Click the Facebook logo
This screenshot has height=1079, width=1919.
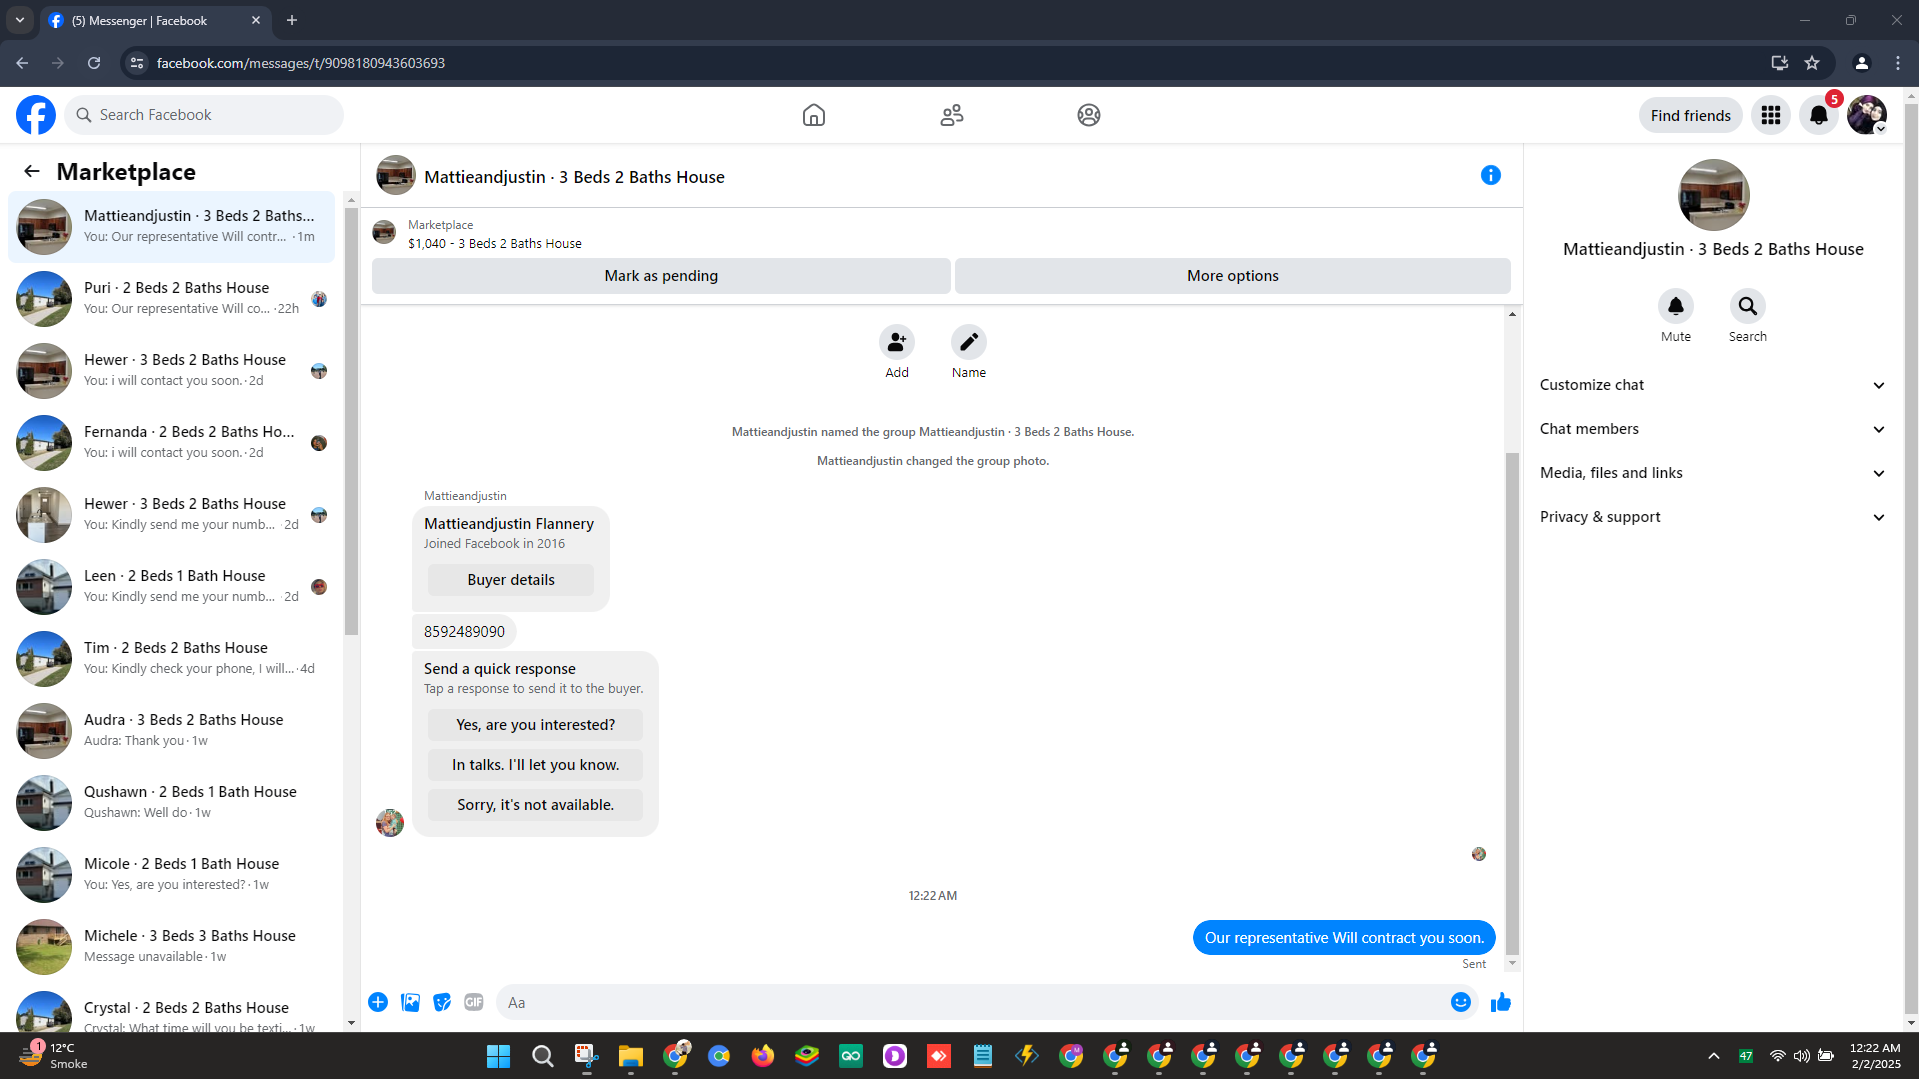click(x=36, y=115)
